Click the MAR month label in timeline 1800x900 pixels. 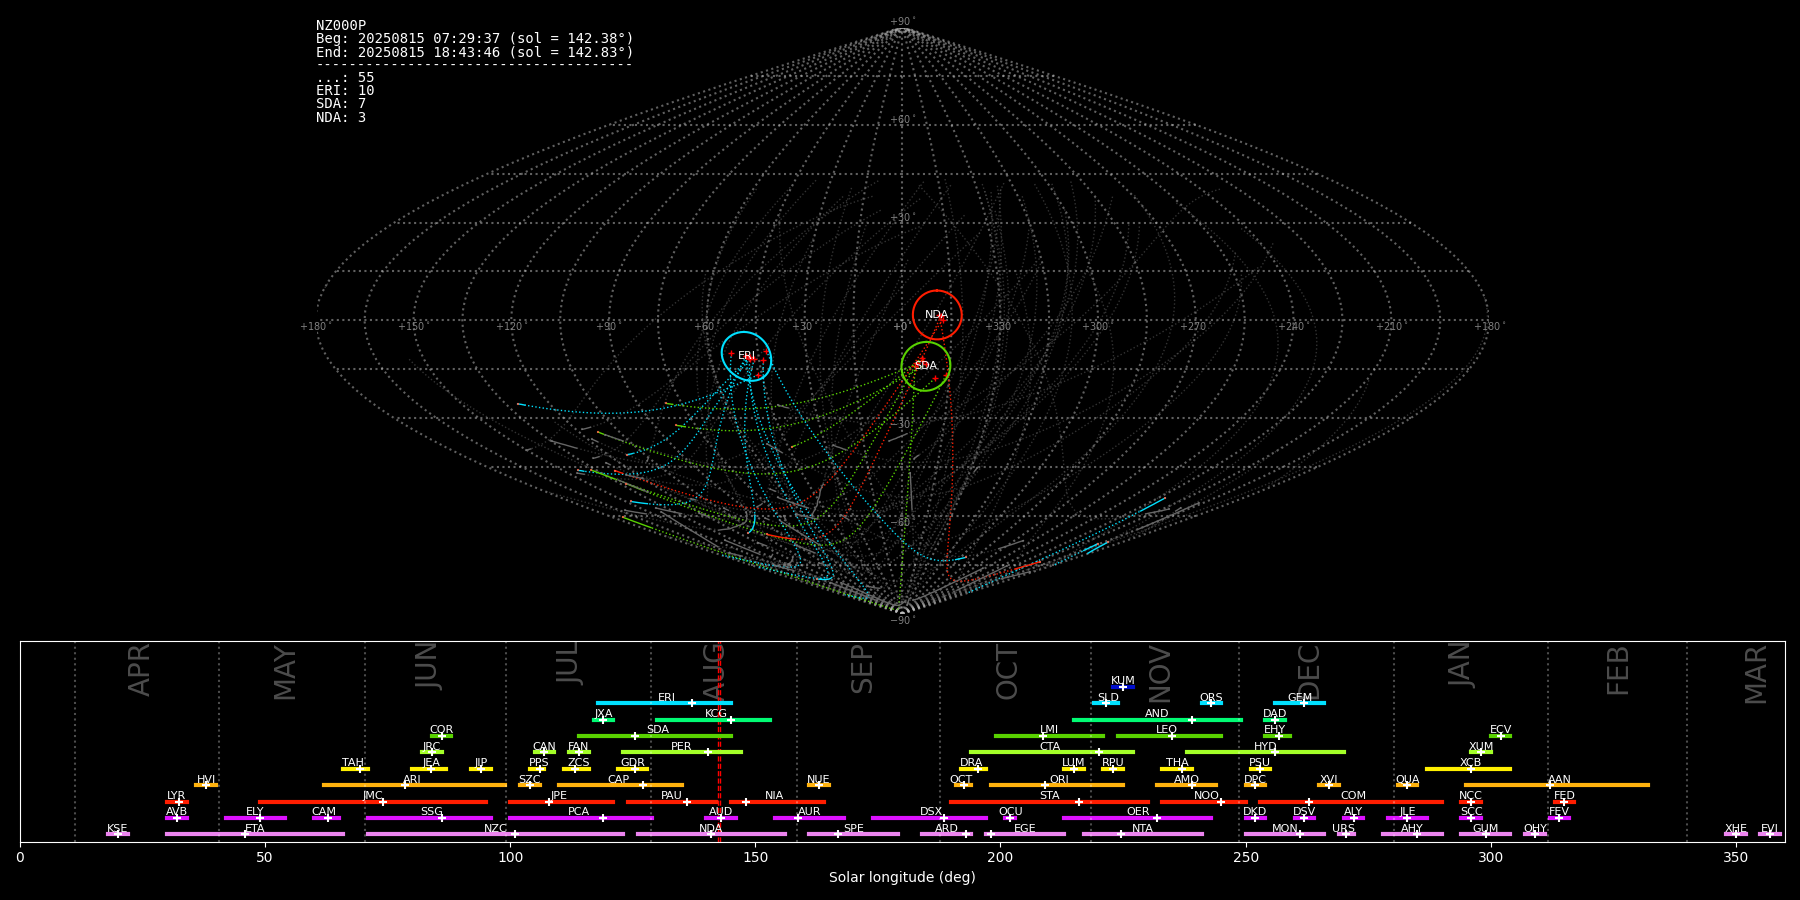(1756, 674)
